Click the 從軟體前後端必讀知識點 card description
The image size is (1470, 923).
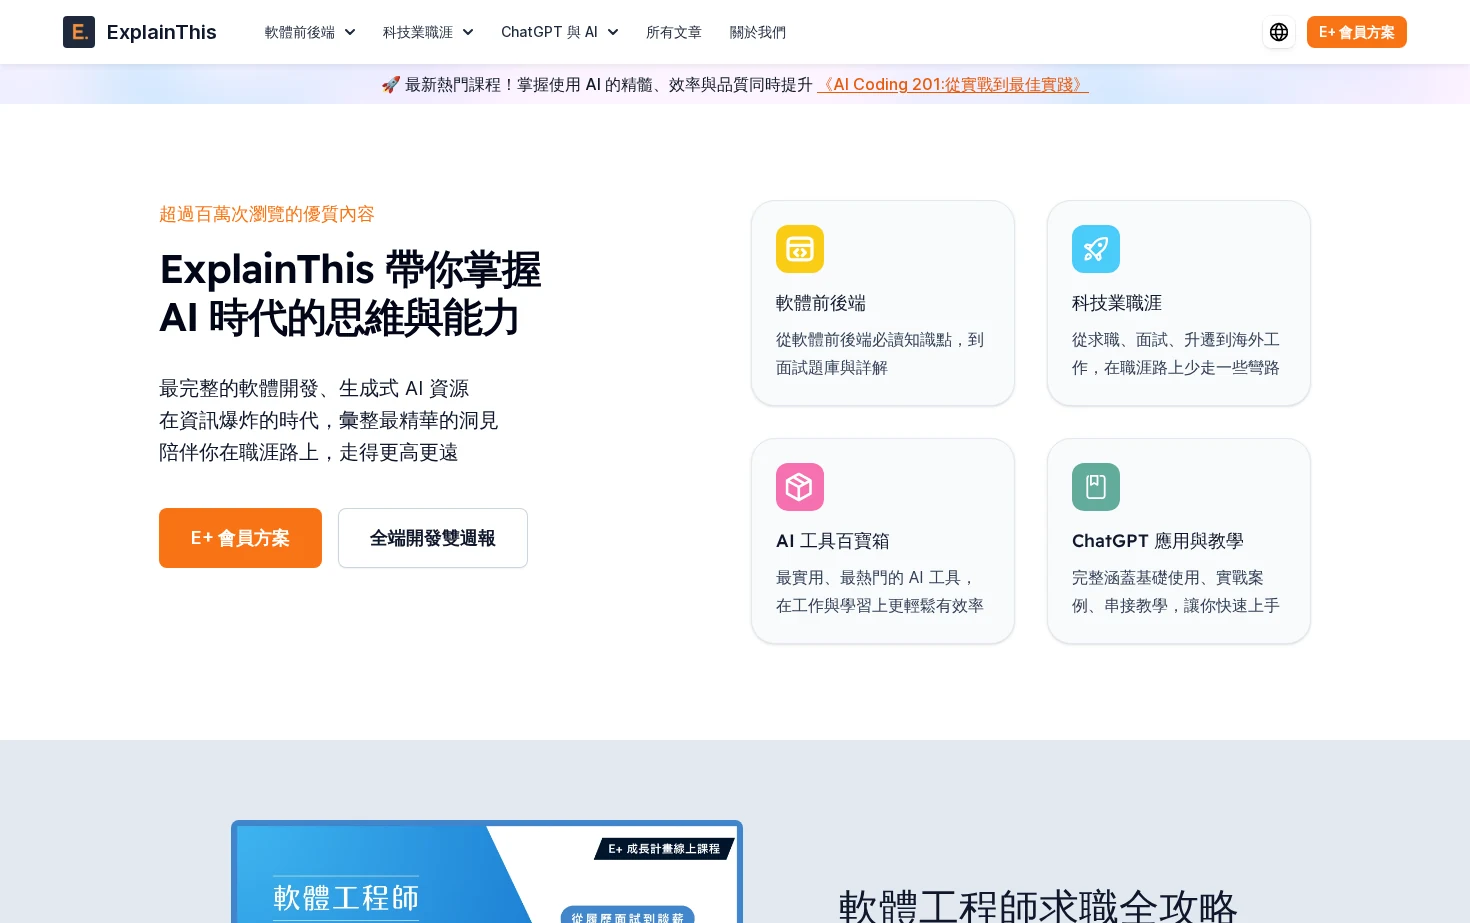(x=880, y=354)
